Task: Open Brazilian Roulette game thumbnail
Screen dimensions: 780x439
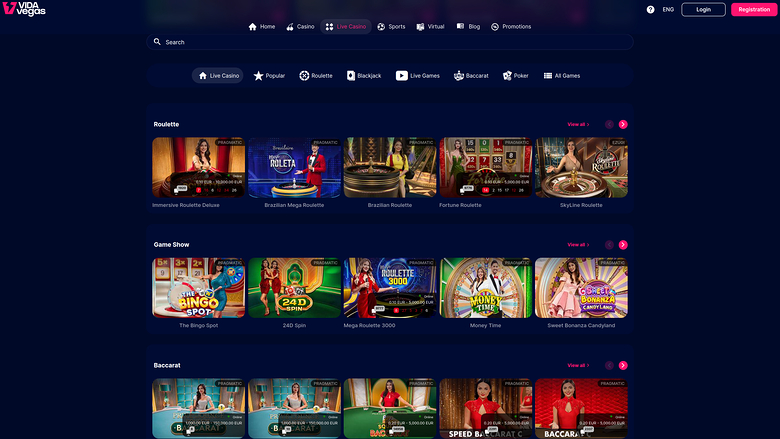Action: [390, 168]
